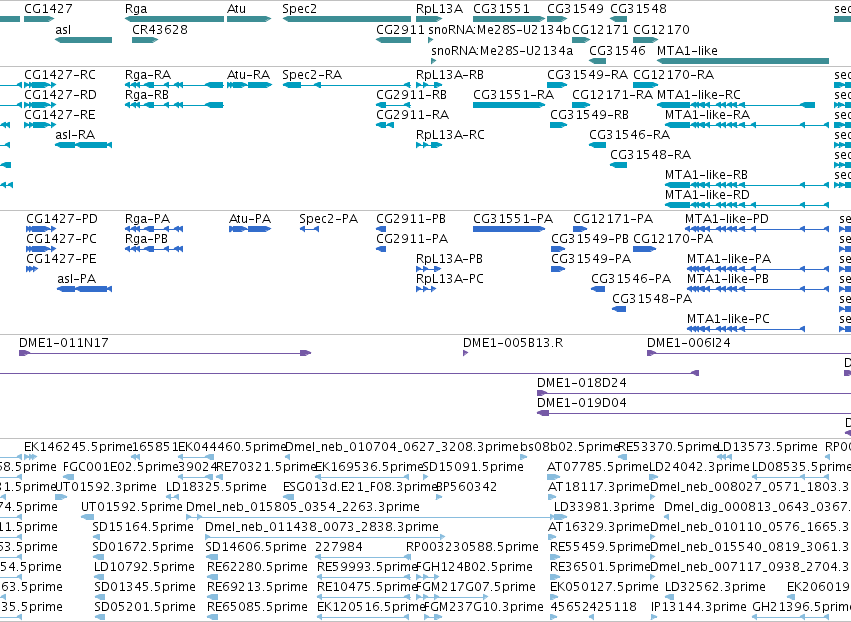Select the RpL13A-RB transcript label

[450, 75]
